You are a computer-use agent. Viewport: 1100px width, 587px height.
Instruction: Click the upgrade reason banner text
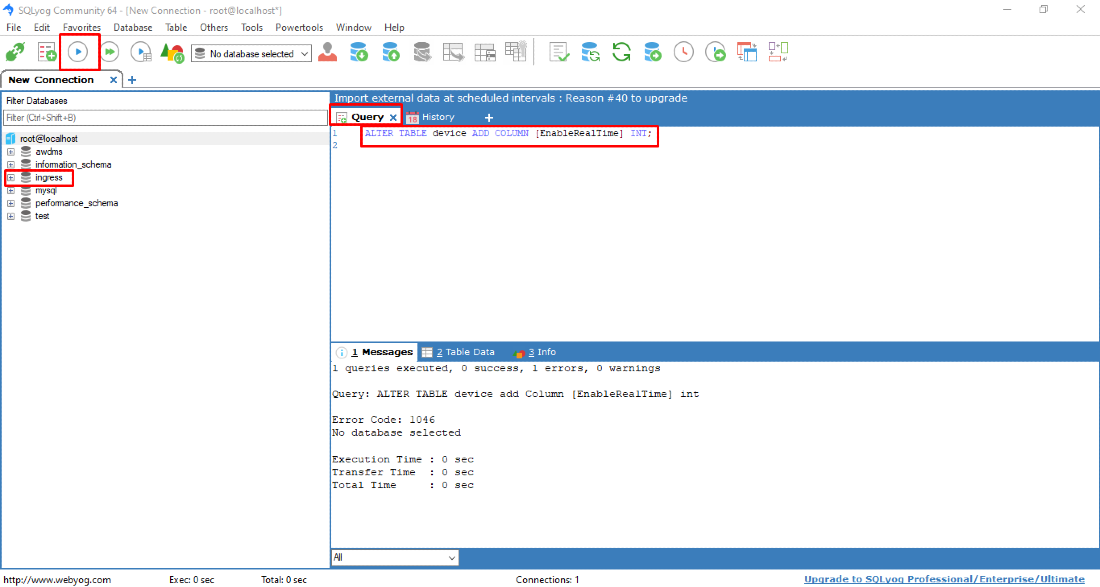tap(511, 98)
